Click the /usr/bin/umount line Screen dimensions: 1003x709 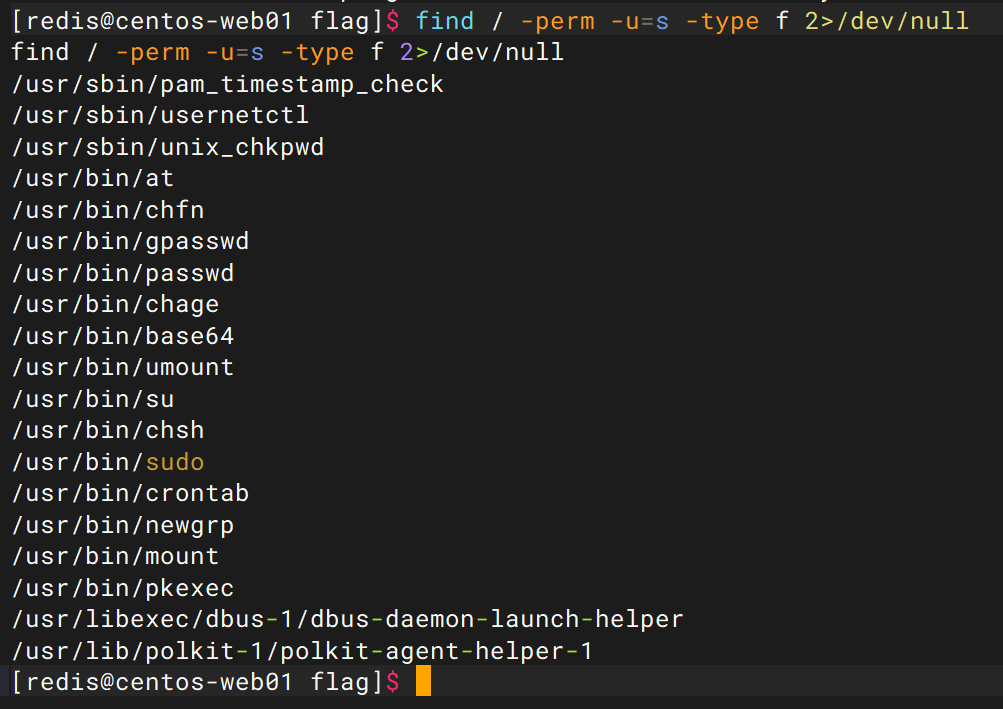[x=123, y=367]
